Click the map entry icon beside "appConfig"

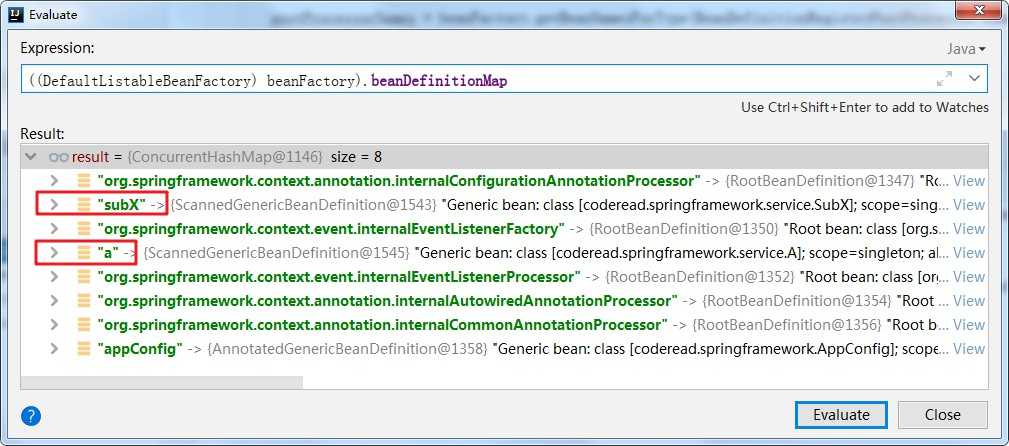click(84, 349)
